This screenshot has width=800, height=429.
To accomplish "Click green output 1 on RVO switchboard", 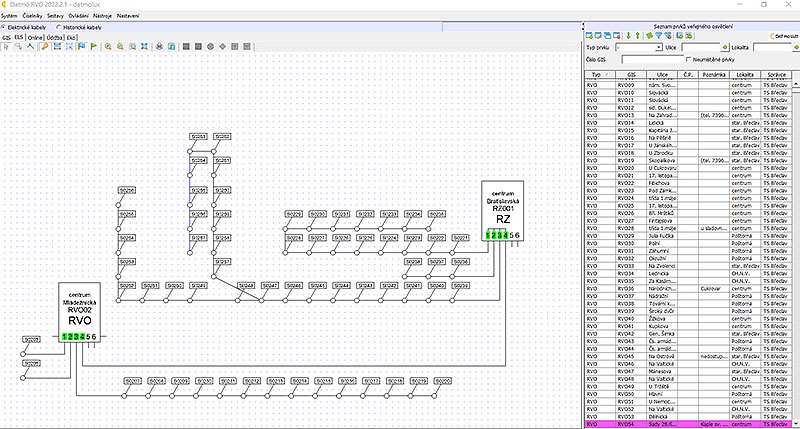I will tap(65, 337).
